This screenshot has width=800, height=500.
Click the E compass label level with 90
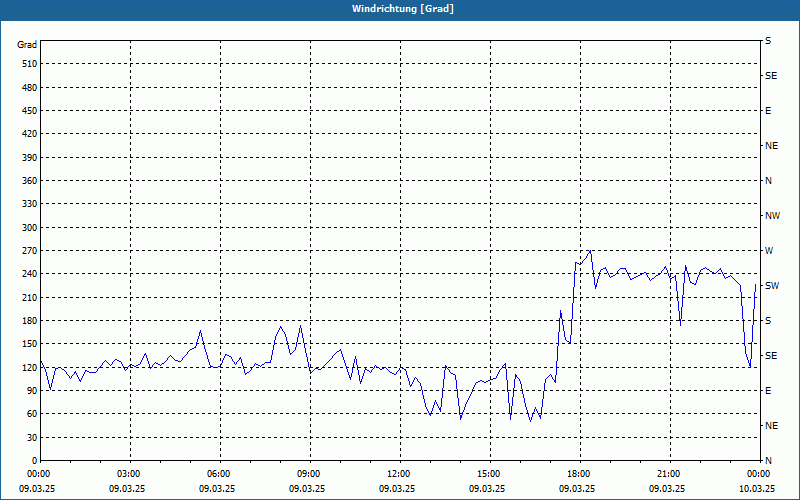pos(768,391)
